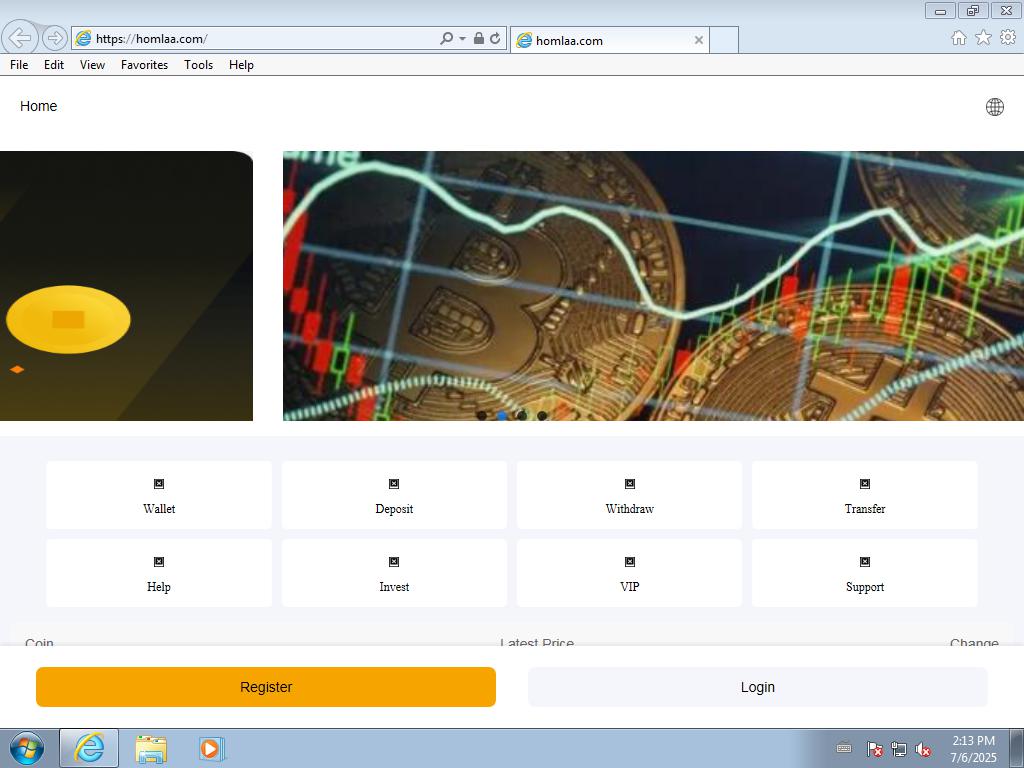Select the Withdraw tile
Screen dimensions: 1024x768
[629, 495]
